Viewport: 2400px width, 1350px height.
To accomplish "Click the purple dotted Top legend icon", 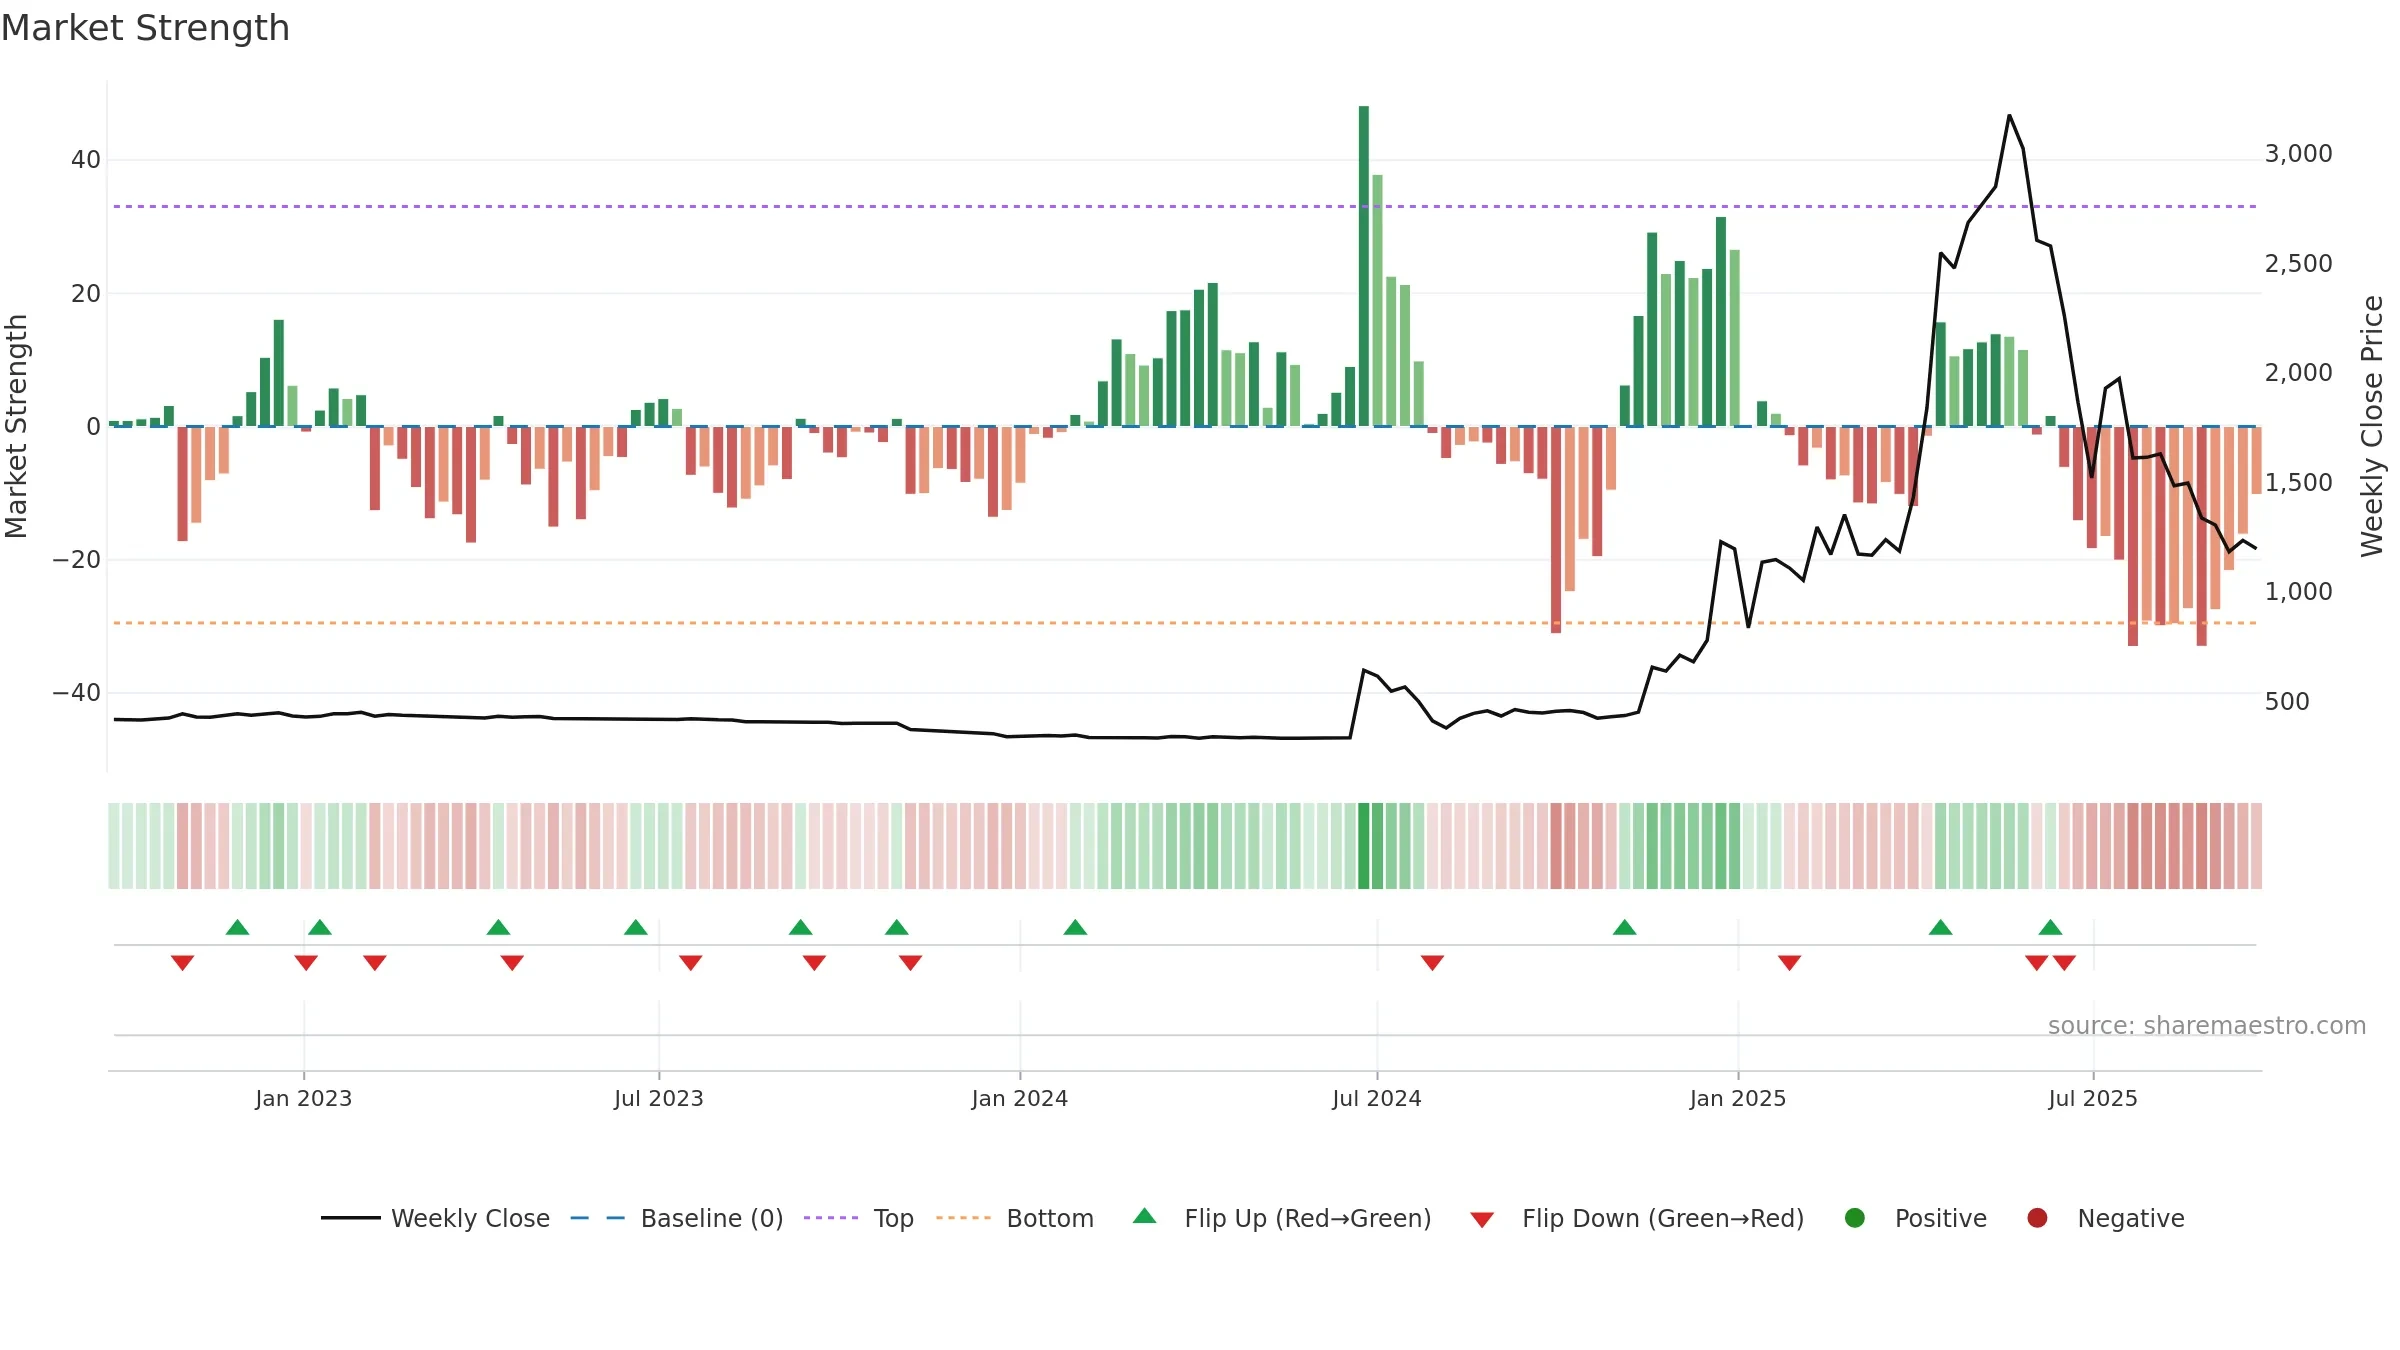I will [831, 1218].
